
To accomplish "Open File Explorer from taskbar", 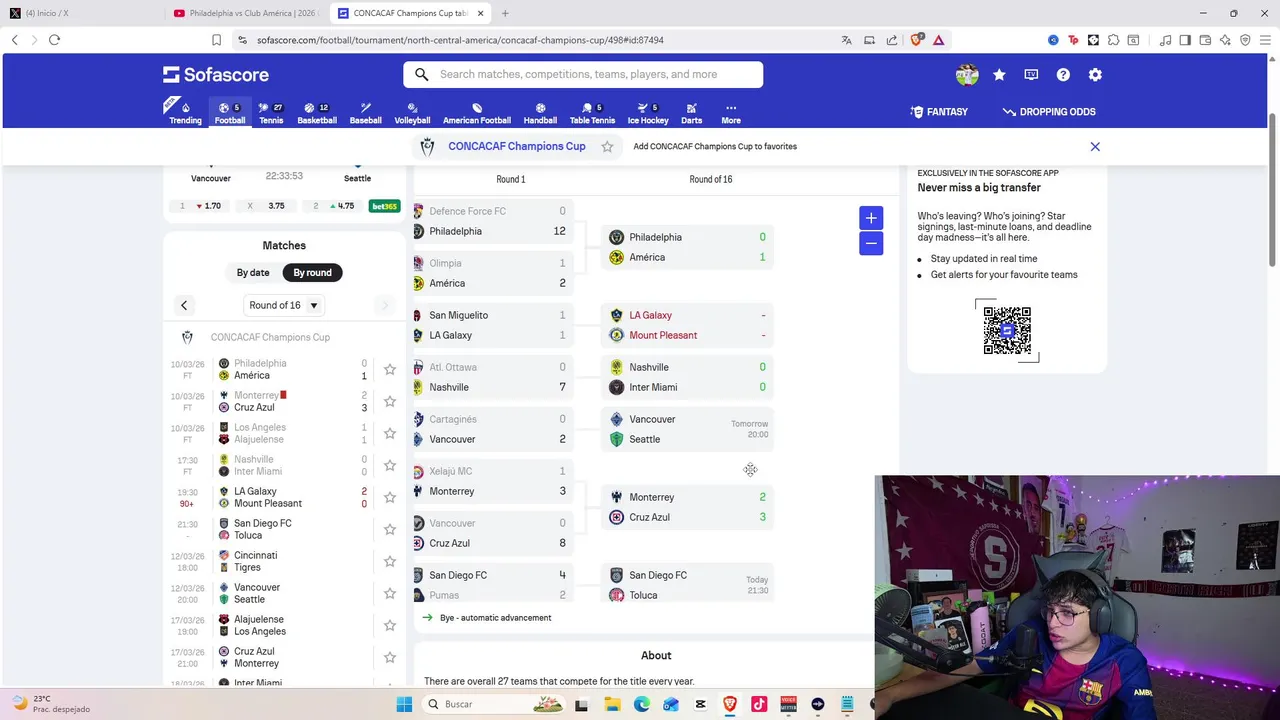I will pyautogui.click(x=612, y=704).
